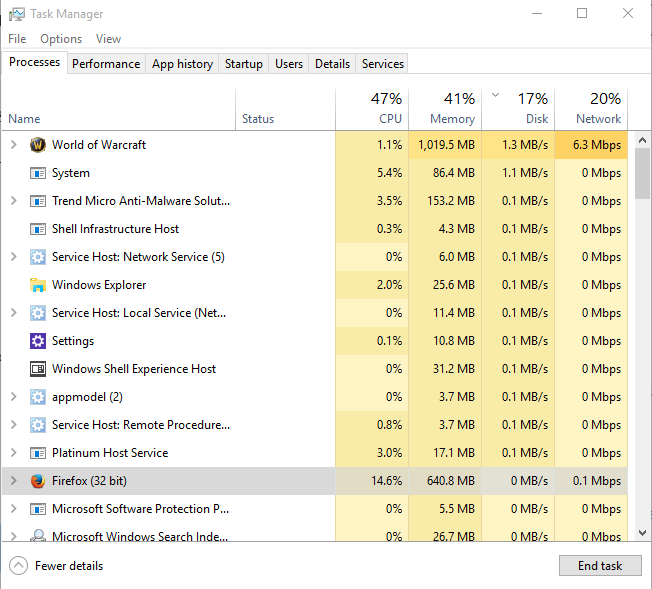Switch to the Performance tab

click(106, 64)
